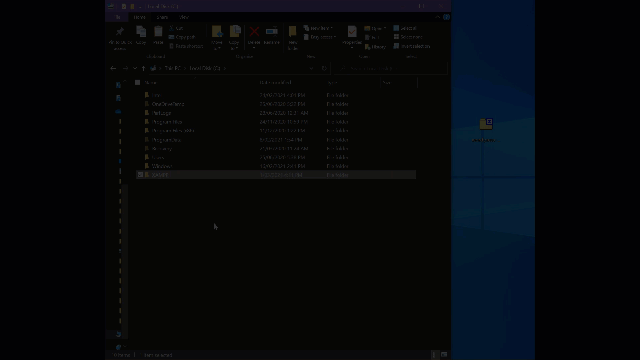Open the address bar history dropdown
Screen dimensions: 640x360
coord(311,68)
